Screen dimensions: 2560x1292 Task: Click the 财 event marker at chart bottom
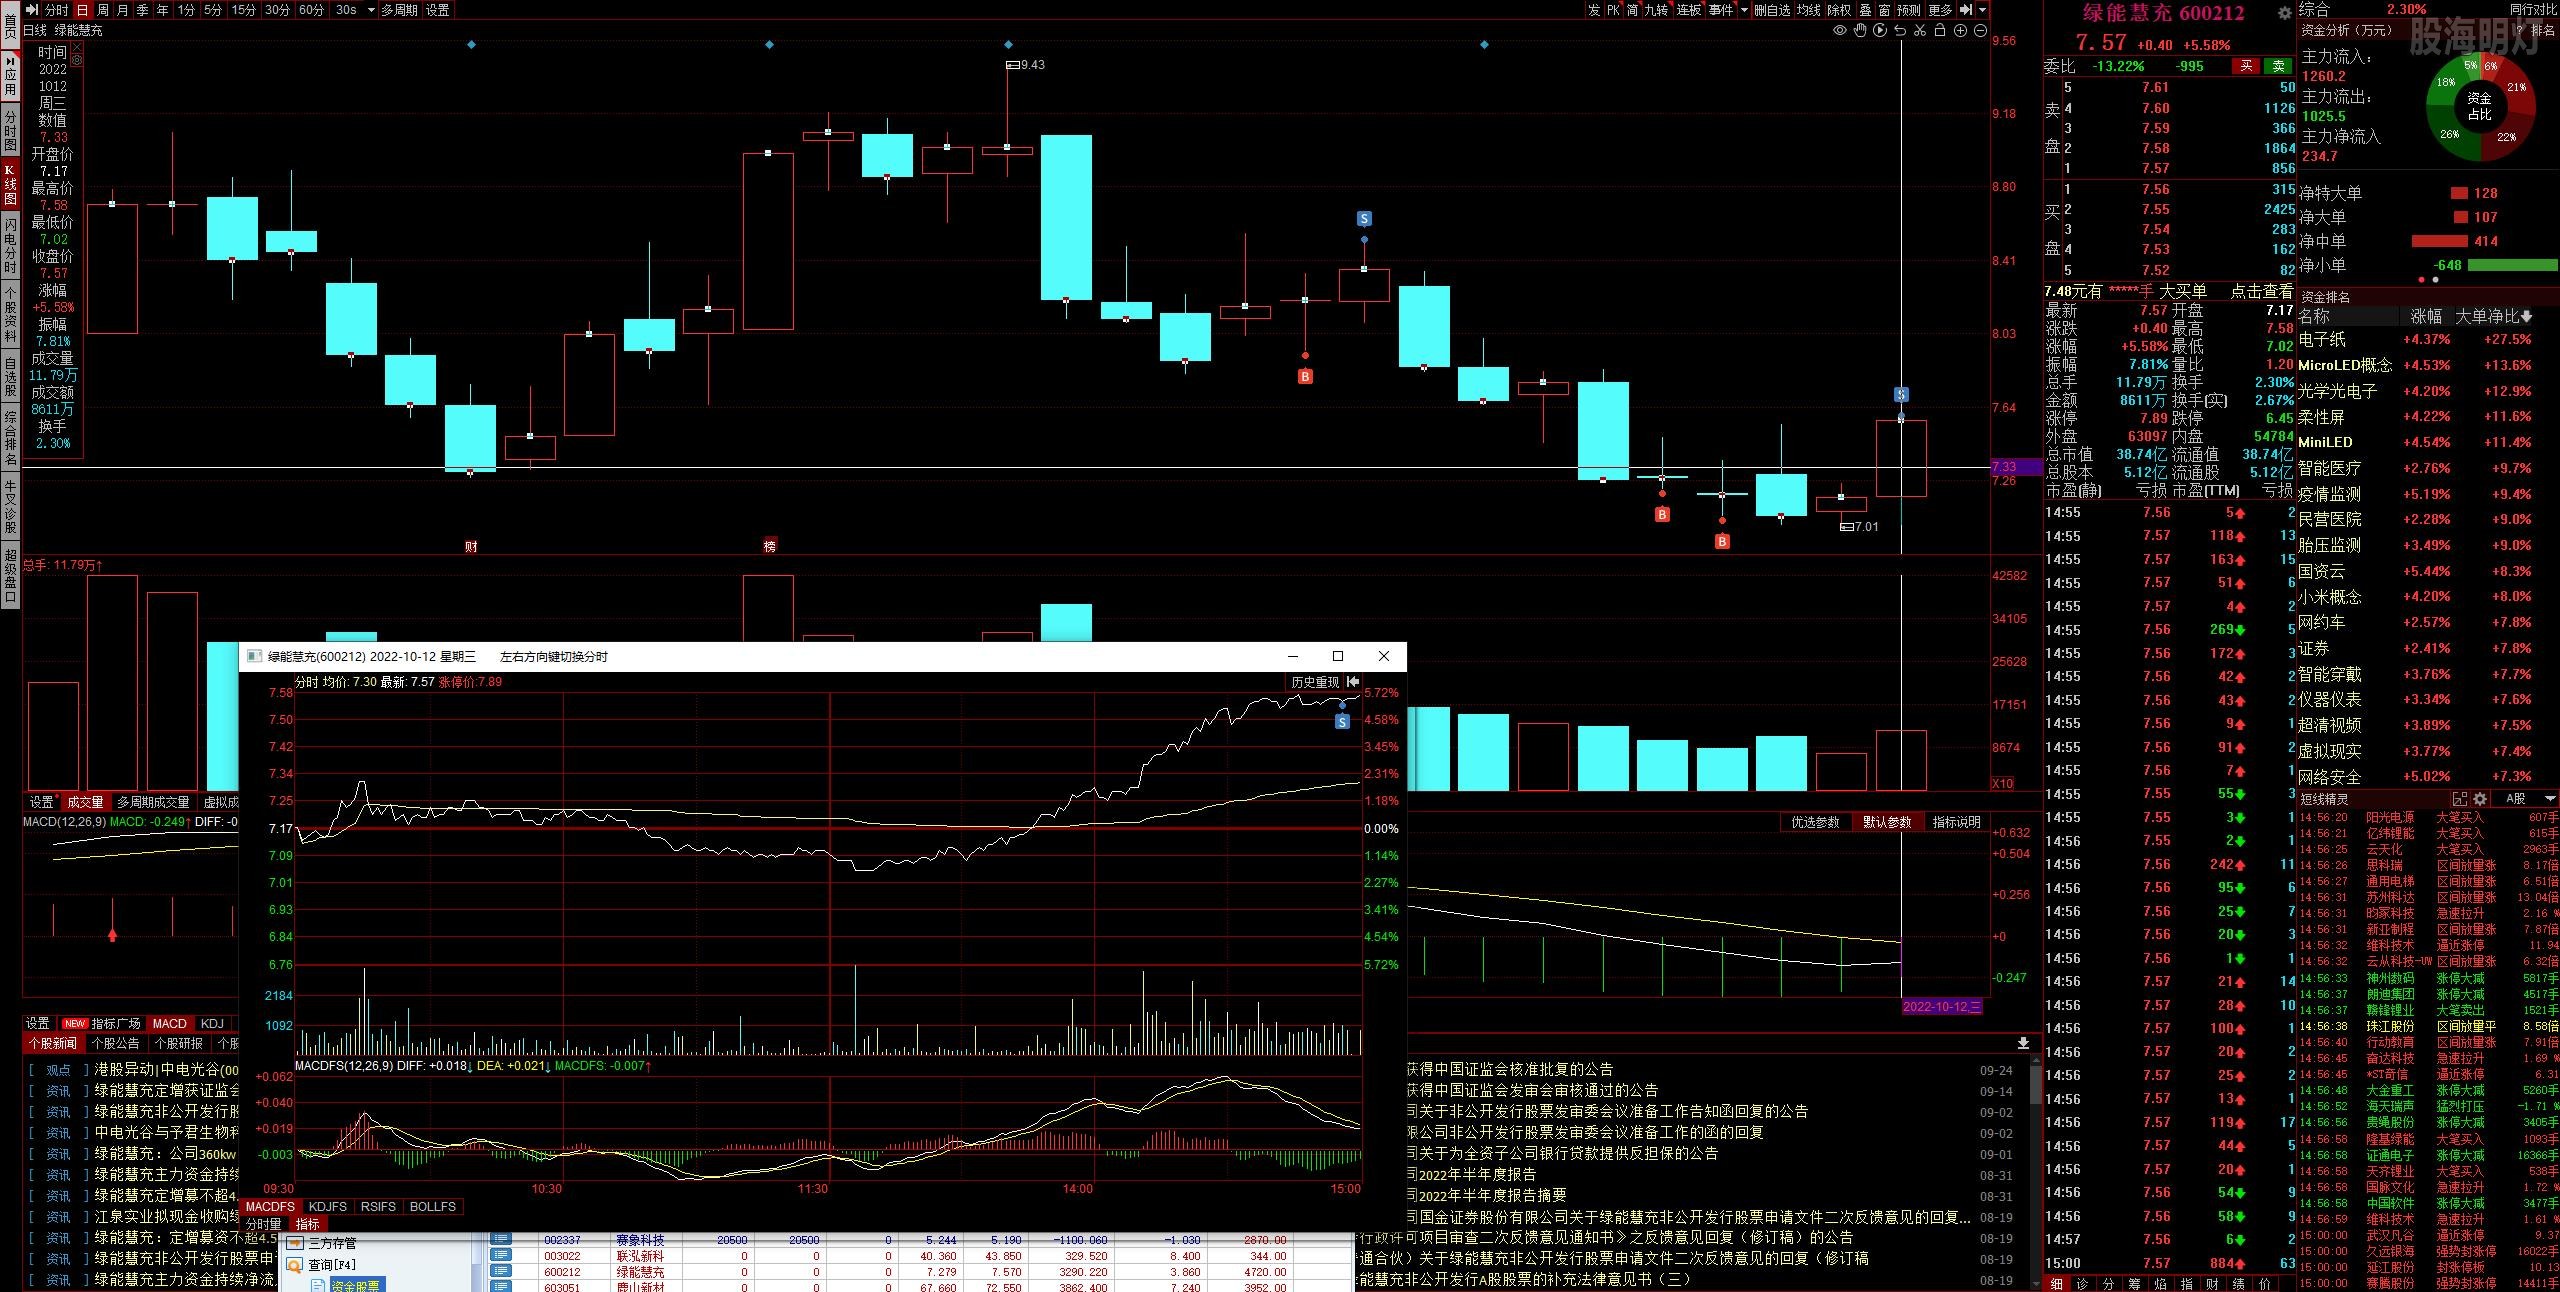(471, 546)
